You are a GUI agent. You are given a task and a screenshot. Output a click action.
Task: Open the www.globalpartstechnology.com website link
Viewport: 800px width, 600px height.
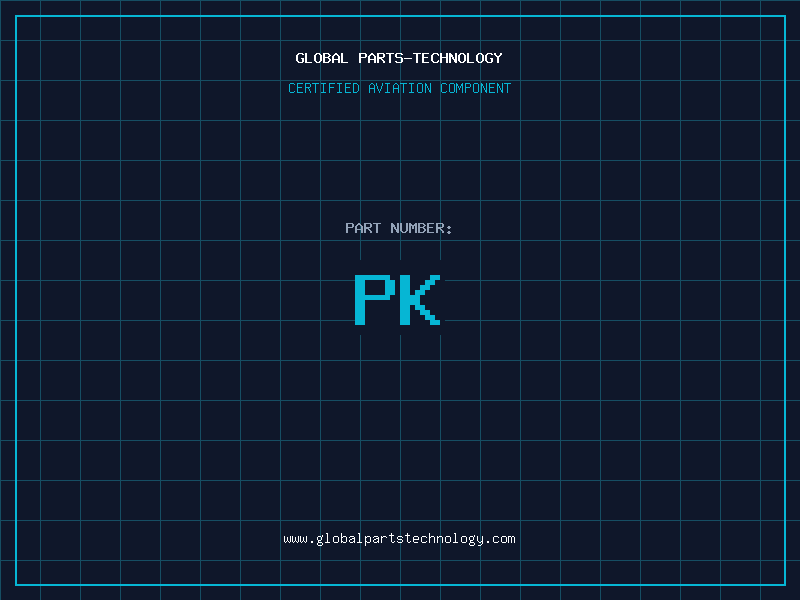399,538
